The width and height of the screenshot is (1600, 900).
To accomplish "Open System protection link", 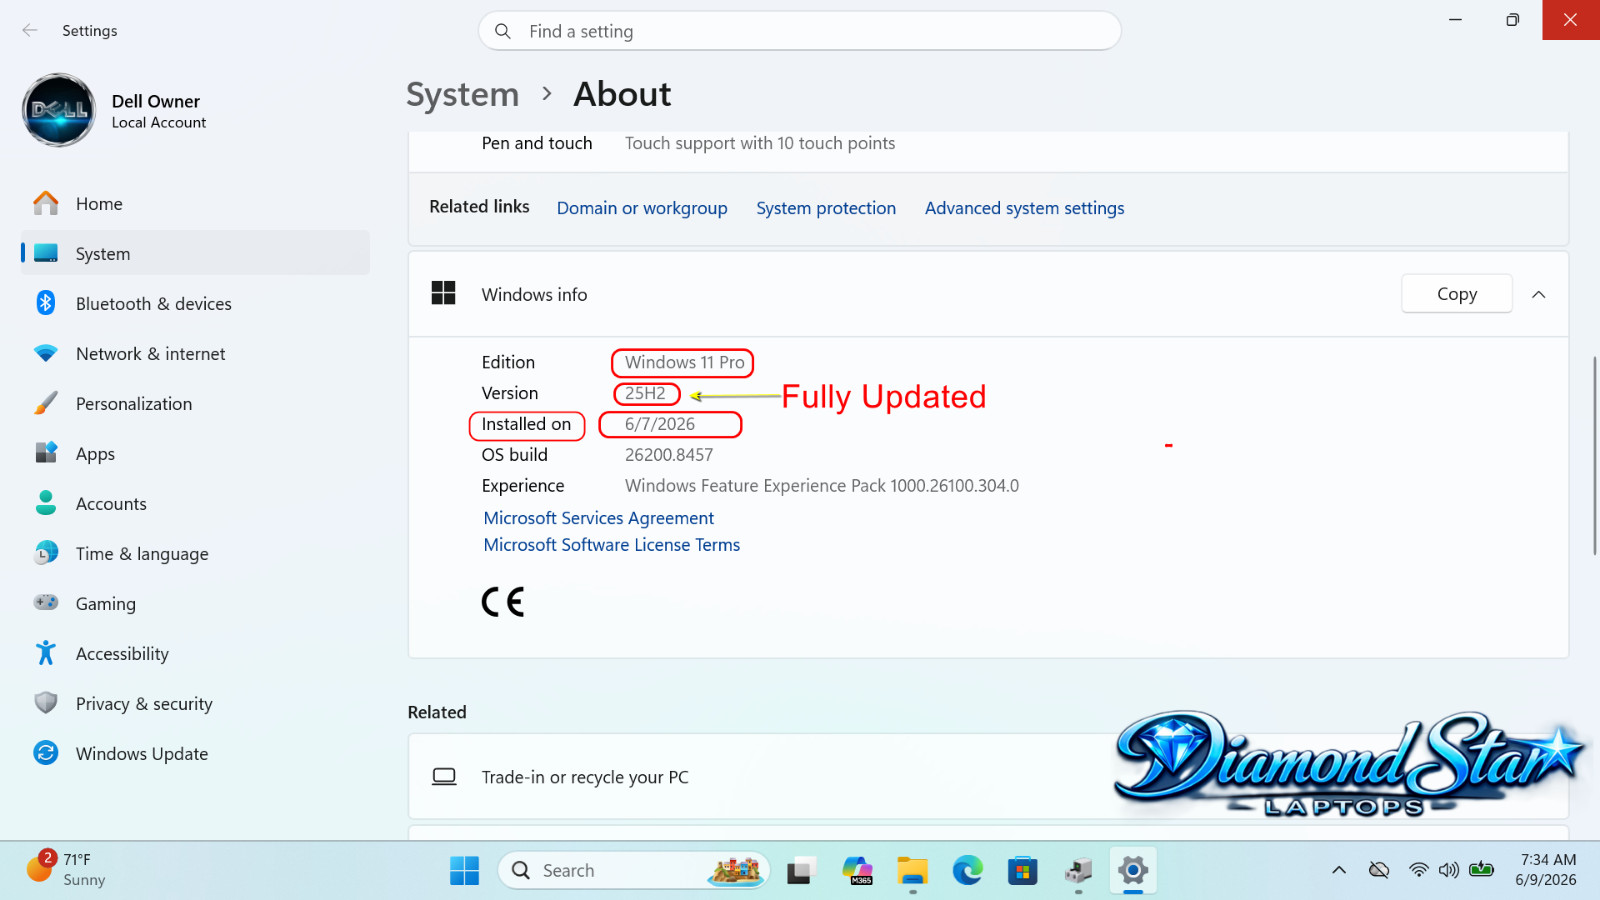I will click(826, 208).
